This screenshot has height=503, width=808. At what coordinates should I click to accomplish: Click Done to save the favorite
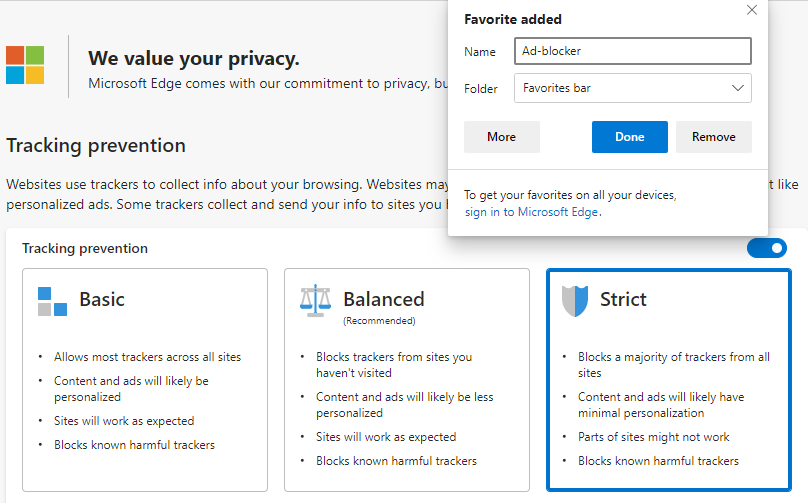[x=629, y=137]
